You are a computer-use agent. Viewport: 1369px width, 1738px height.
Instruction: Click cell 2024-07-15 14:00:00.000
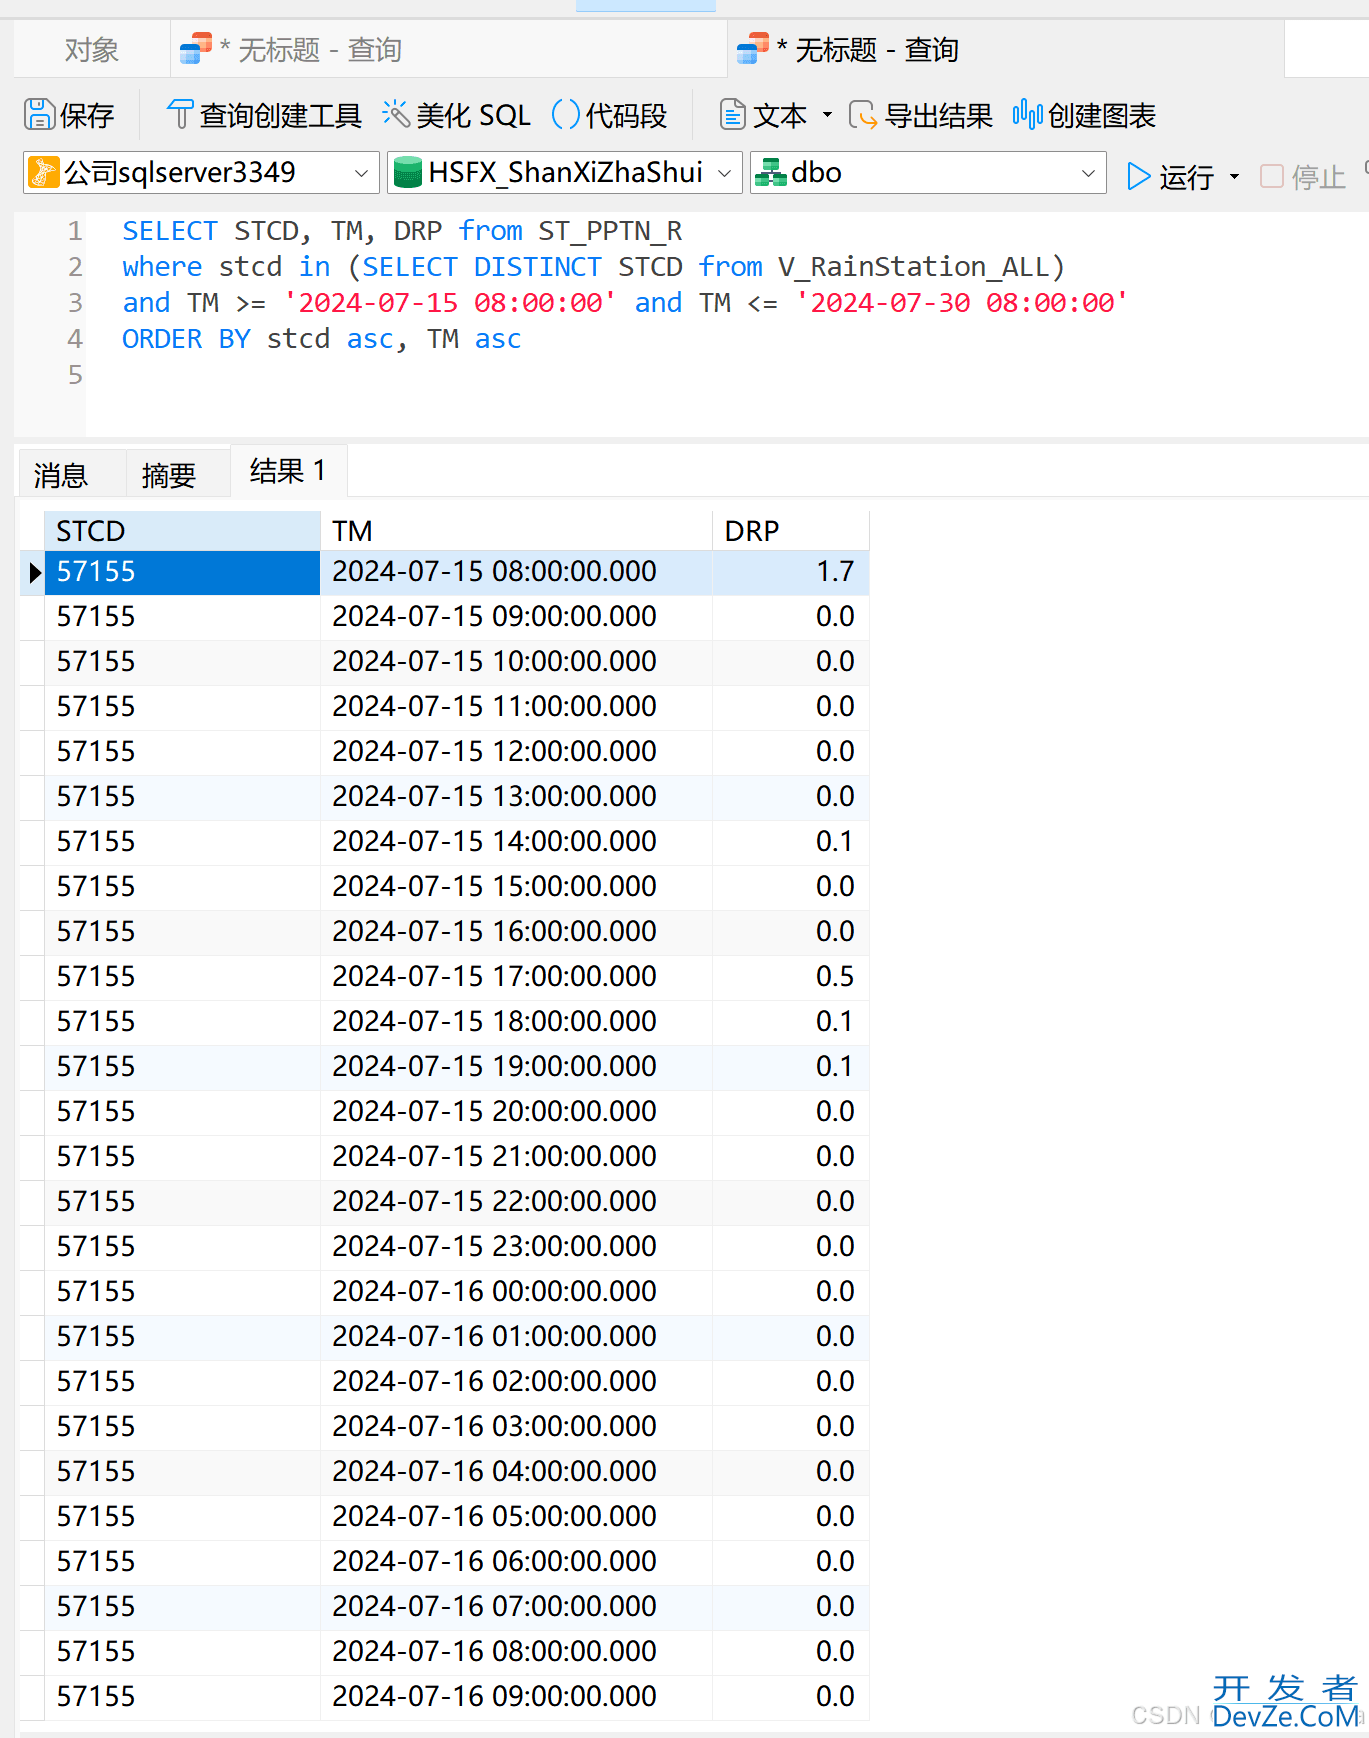516,842
